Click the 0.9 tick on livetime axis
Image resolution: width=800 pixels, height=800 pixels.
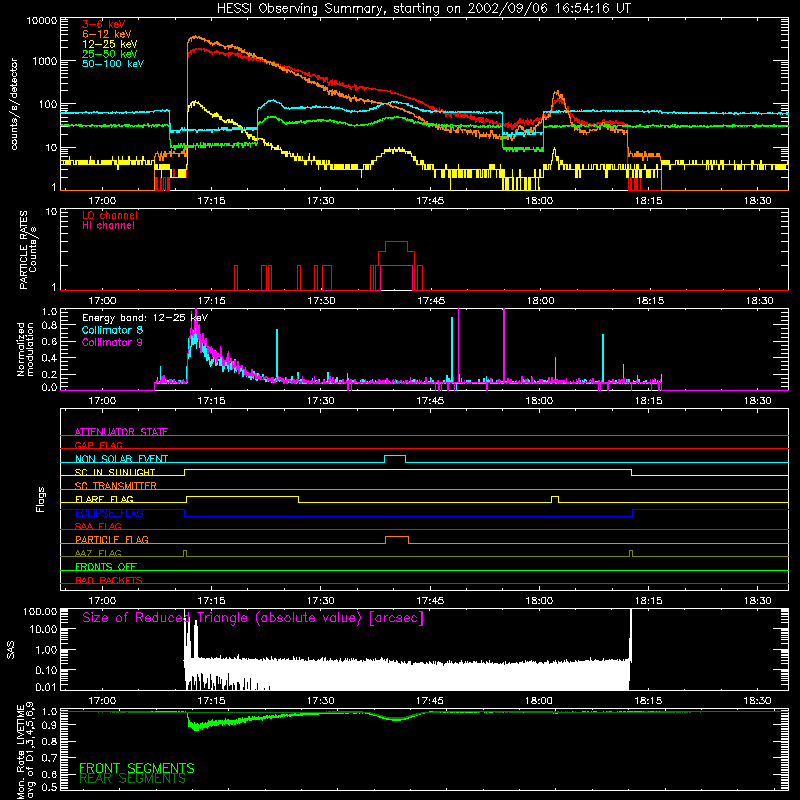[49, 724]
